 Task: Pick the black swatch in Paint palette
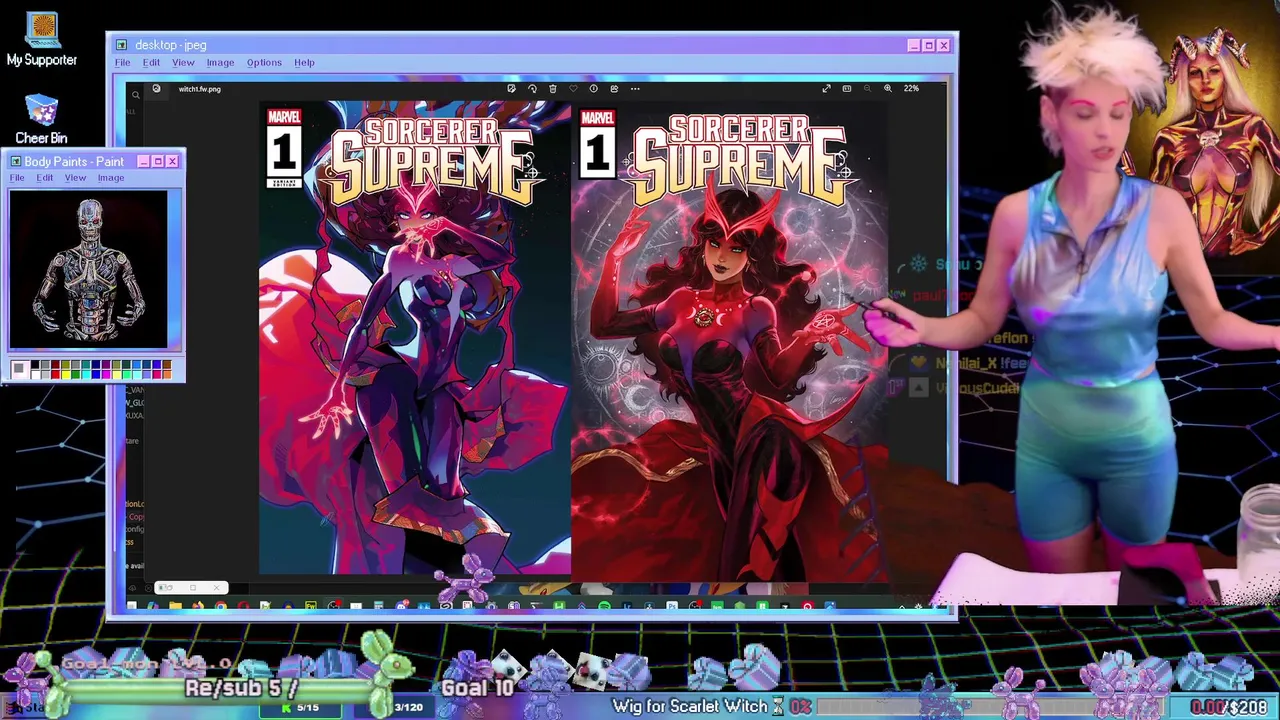pyautogui.click(x=35, y=365)
